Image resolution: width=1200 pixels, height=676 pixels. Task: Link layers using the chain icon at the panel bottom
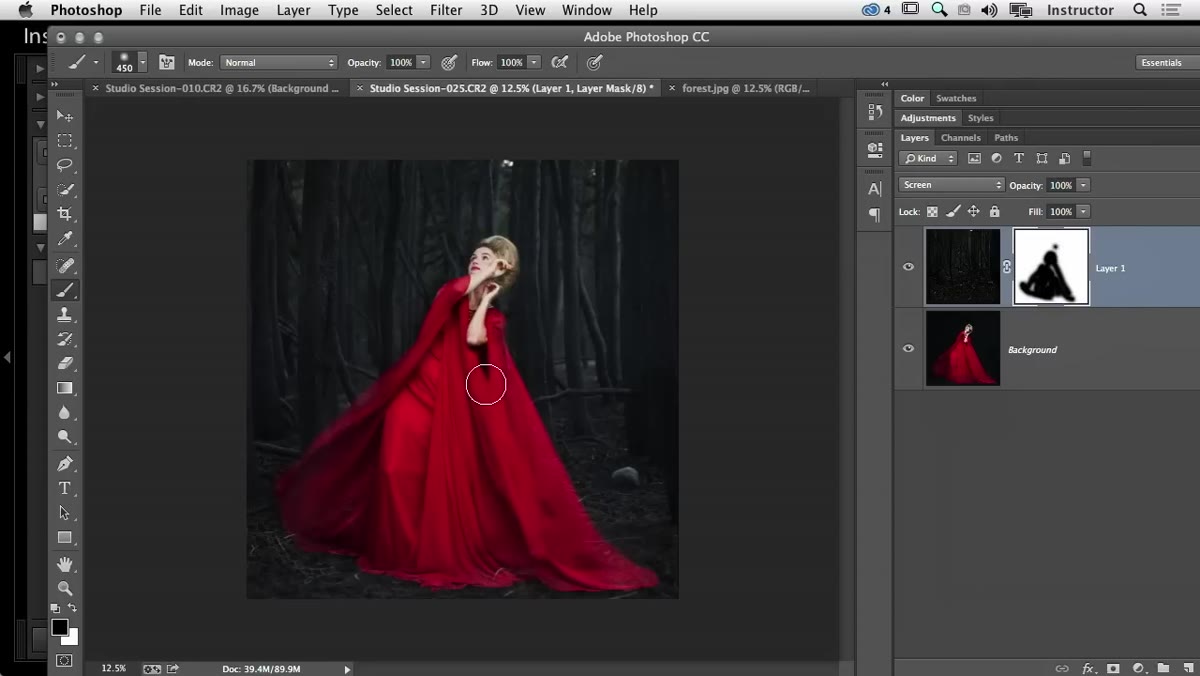pyautogui.click(x=1062, y=668)
